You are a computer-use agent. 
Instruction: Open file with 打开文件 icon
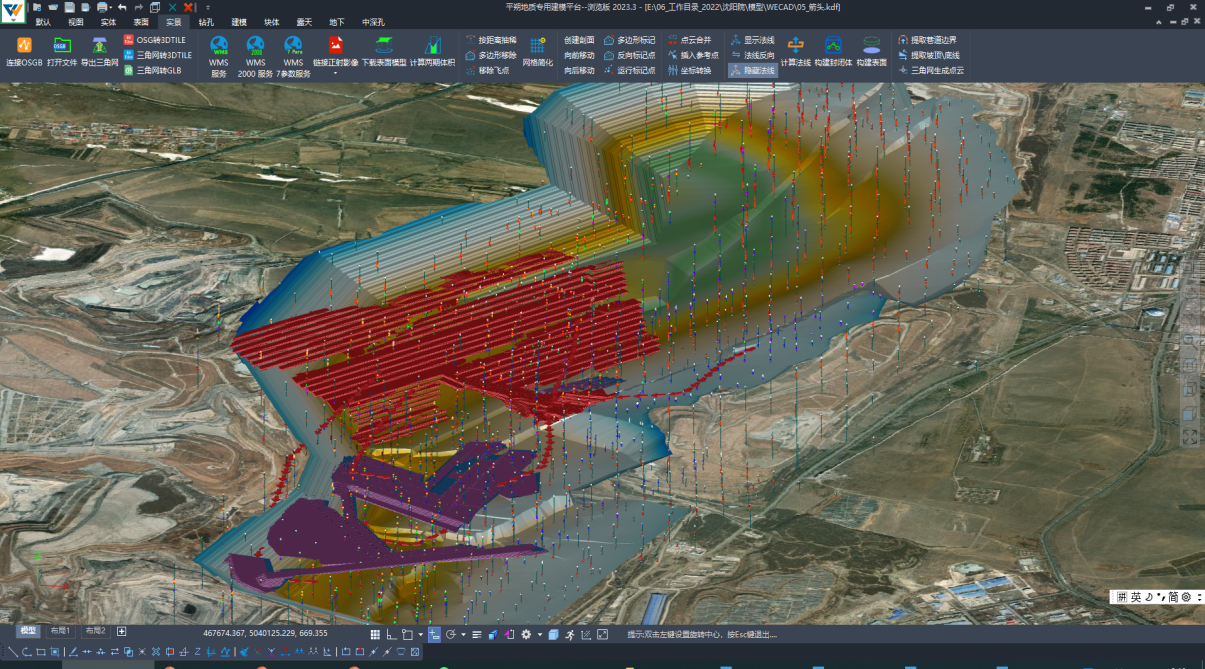pos(62,46)
